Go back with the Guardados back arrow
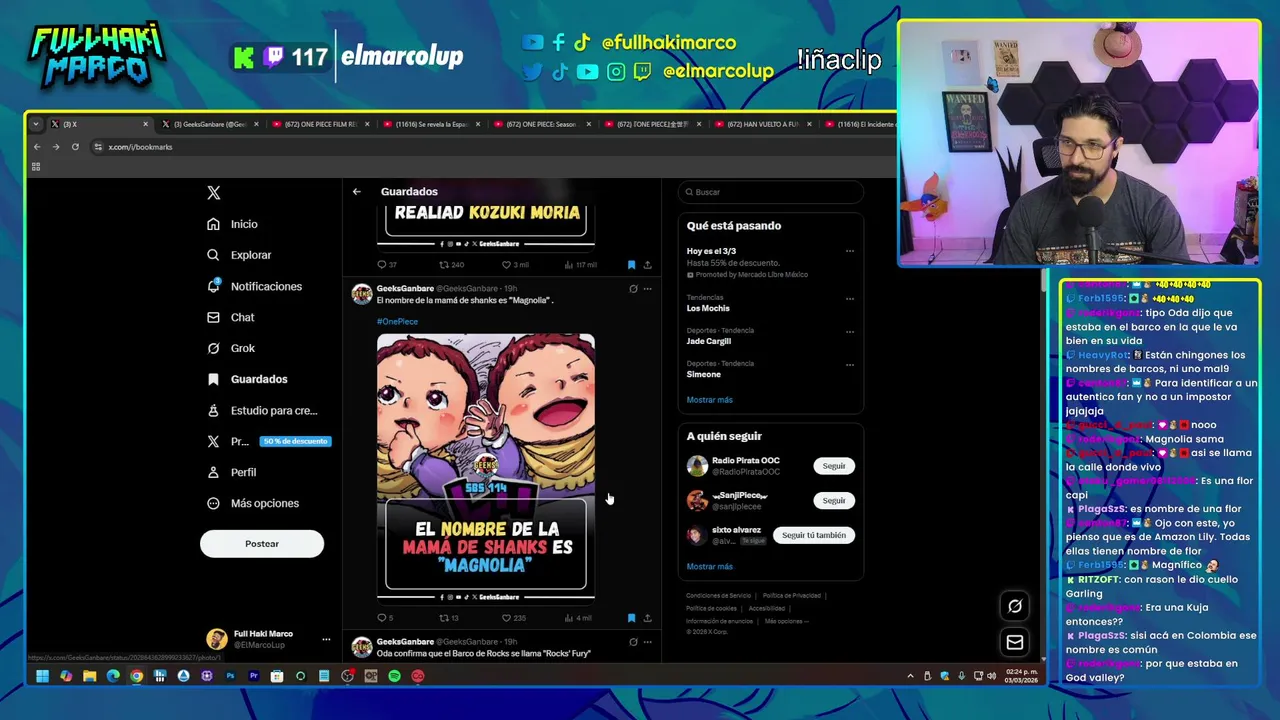Screen dimensions: 1280x720 click(x=357, y=191)
